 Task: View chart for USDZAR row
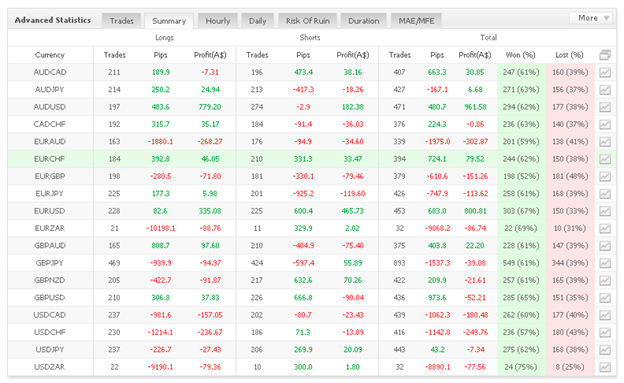point(605,367)
